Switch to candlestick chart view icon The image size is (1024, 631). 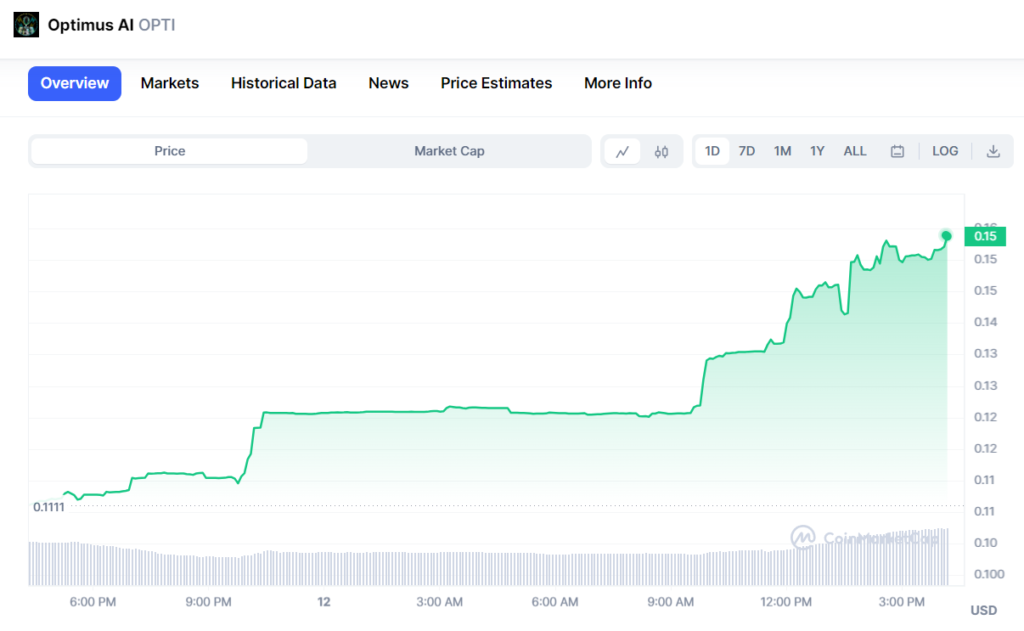(661, 152)
